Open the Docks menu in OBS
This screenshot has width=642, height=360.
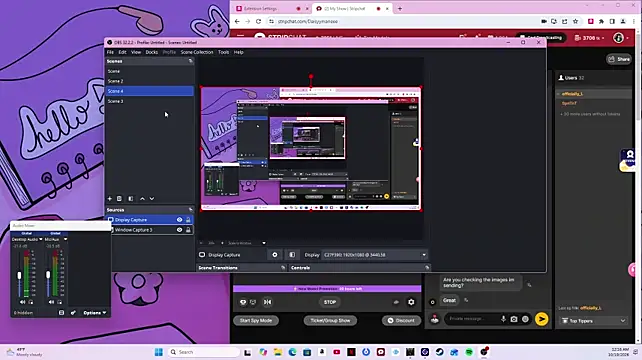click(x=151, y=52)
